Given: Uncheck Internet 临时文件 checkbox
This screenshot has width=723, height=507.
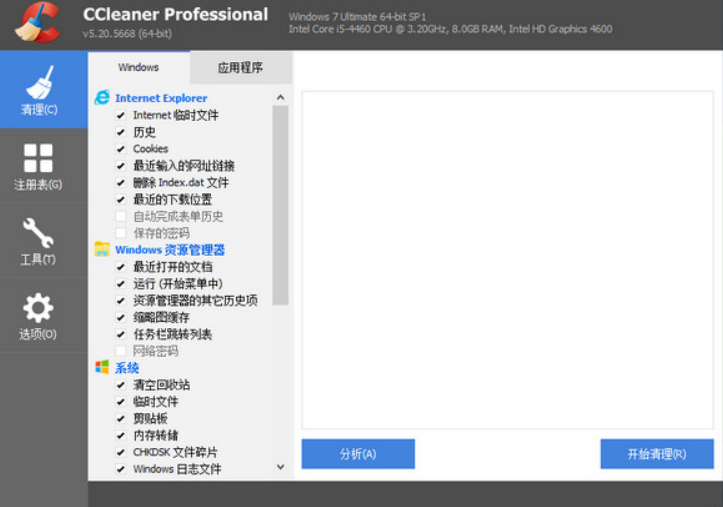Looking at the screenshot, I should 121,115.
